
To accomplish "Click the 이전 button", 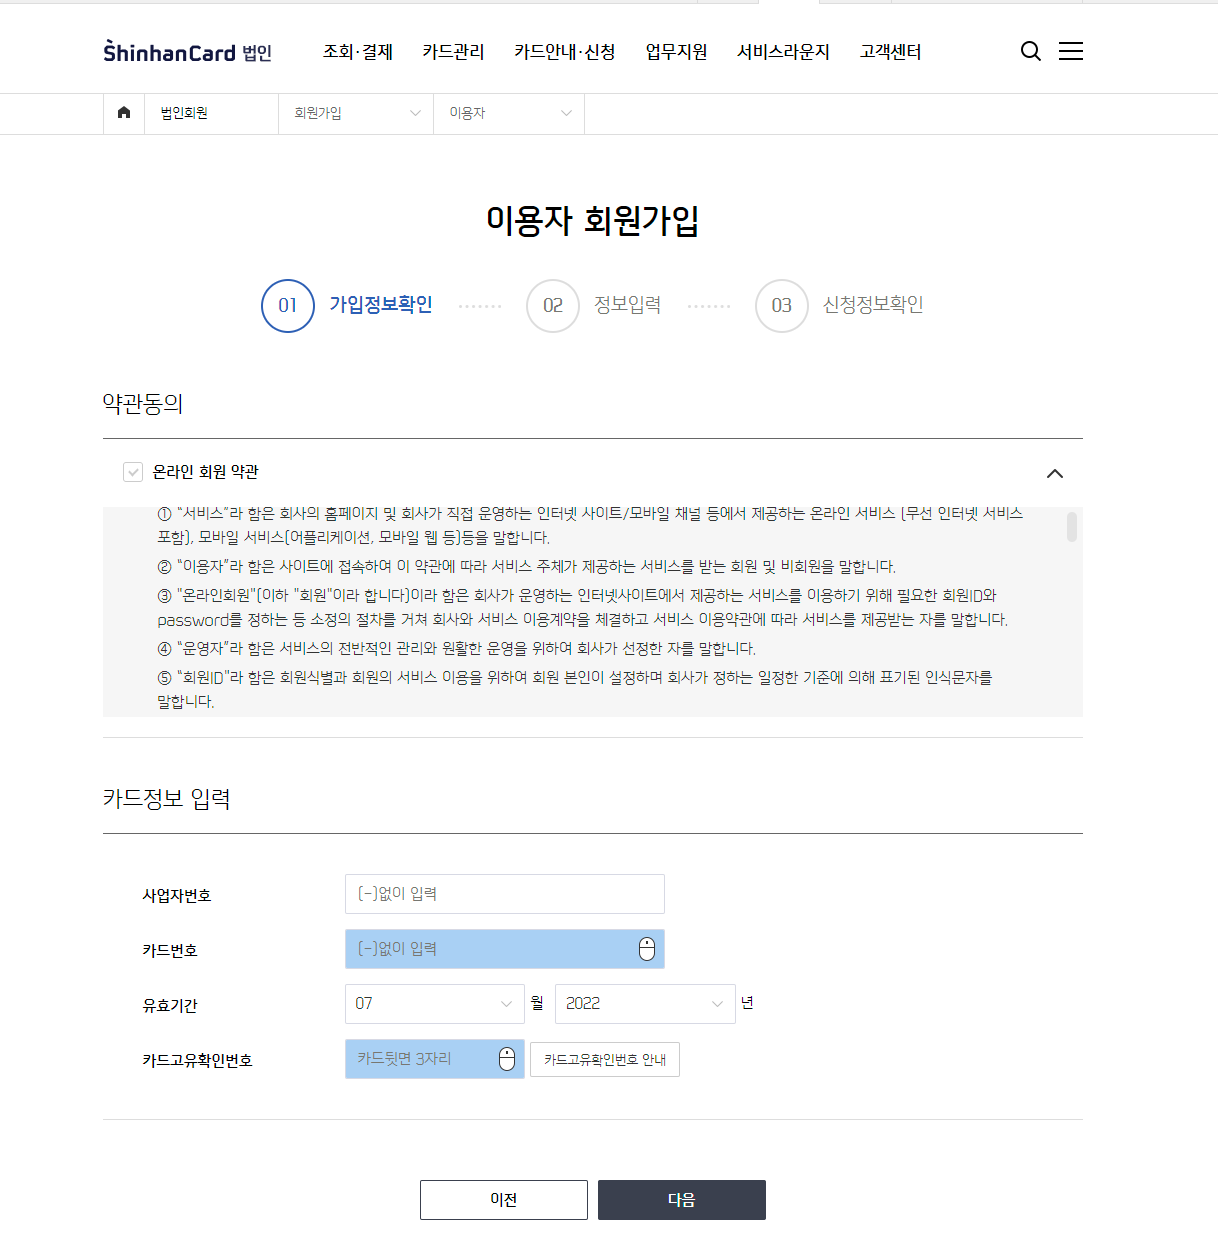I will (x=504, y=1200).
